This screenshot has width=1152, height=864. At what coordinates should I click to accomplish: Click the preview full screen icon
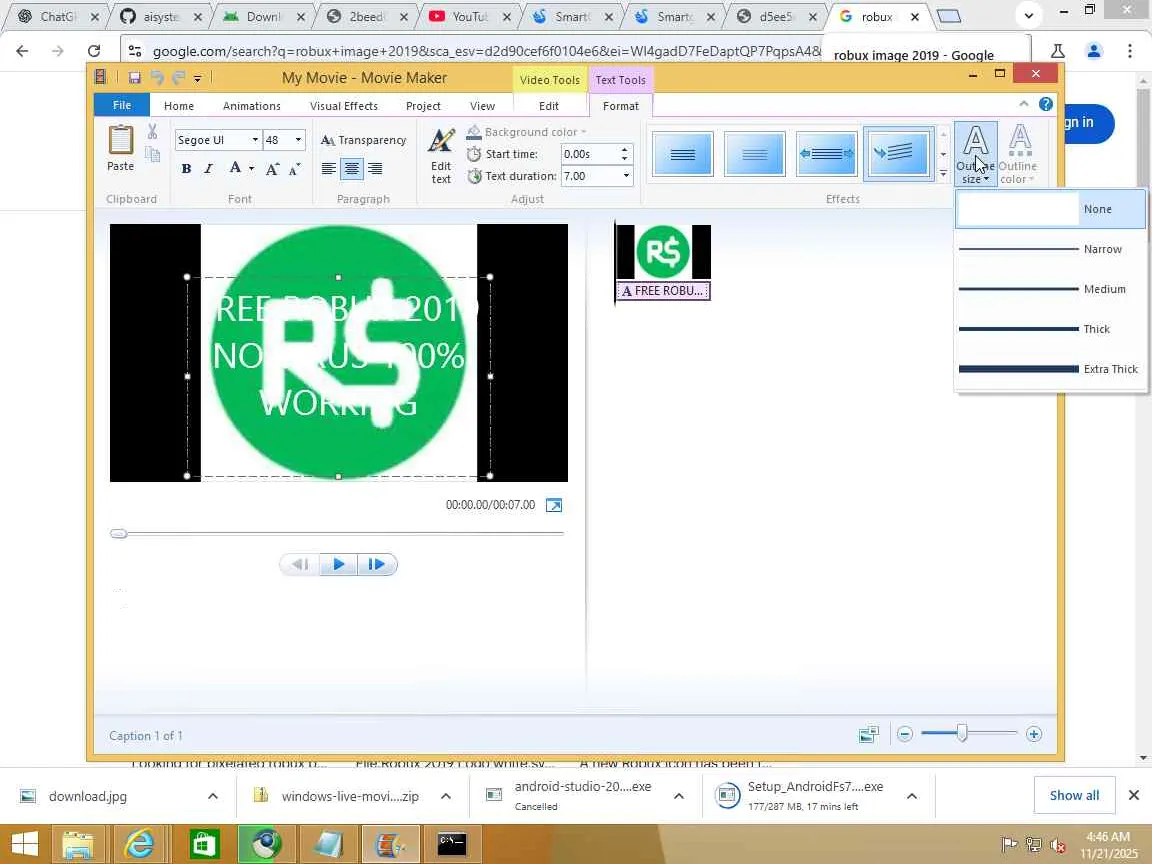click(x=554, y=505)
